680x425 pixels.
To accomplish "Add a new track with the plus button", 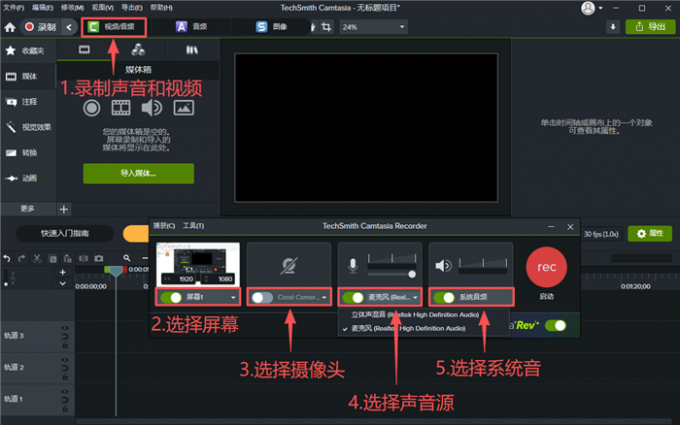I will [62, 272].
